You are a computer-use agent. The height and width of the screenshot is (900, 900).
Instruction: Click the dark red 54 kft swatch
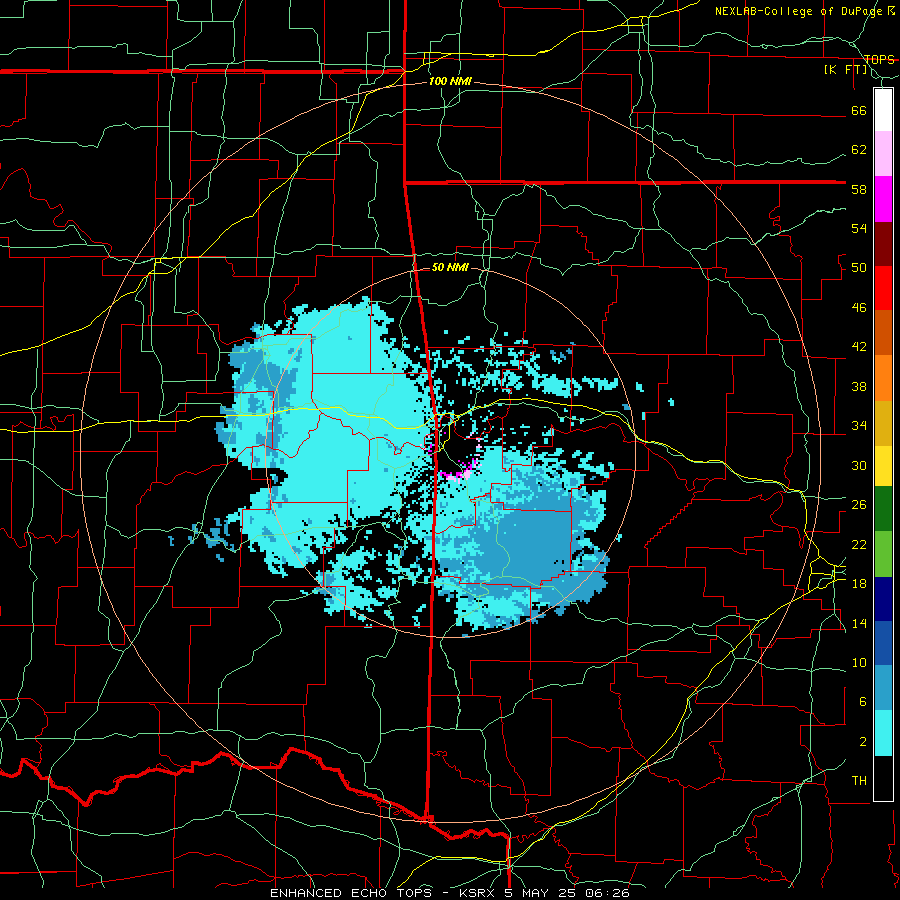[883, 243]
